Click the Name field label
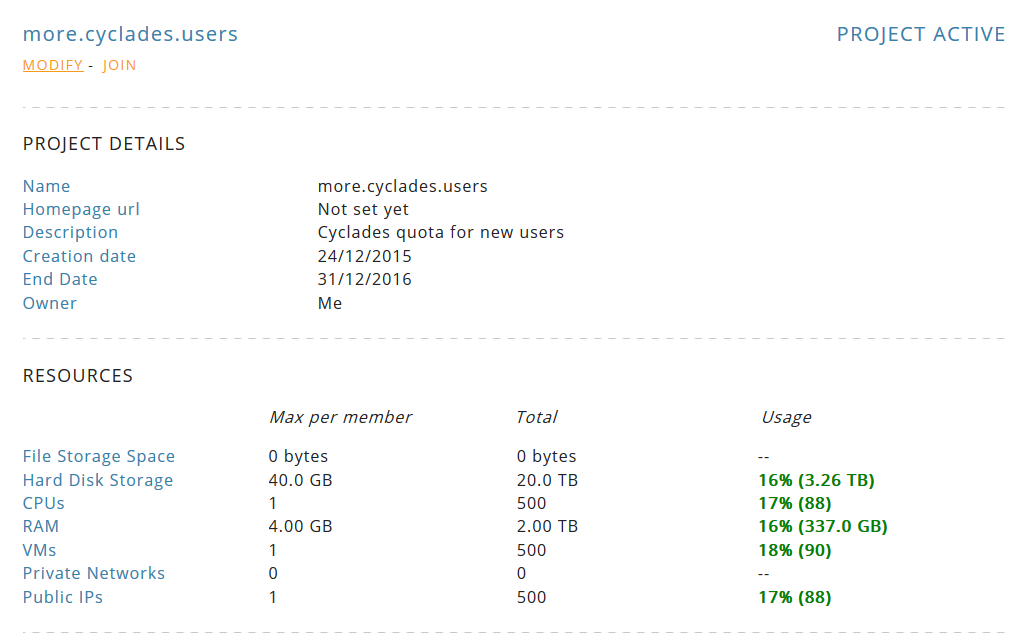The height and width of the screenshot is (643, 1036). [x=46, y=186]
